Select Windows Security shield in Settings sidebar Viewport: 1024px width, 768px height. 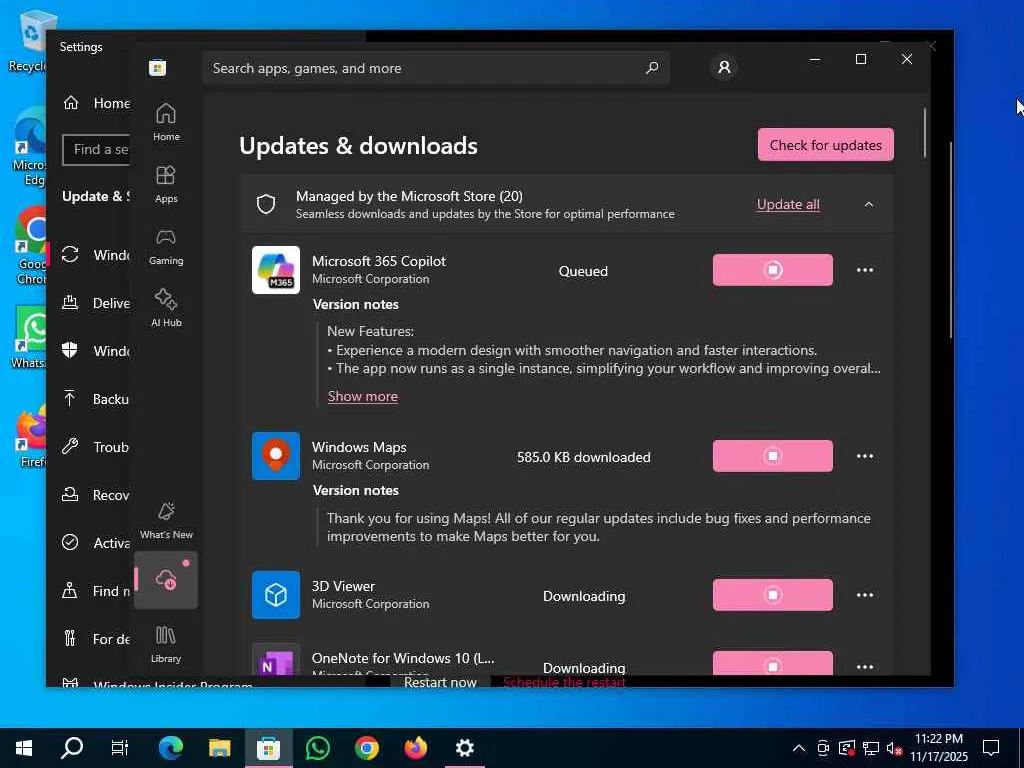point(95,351)
